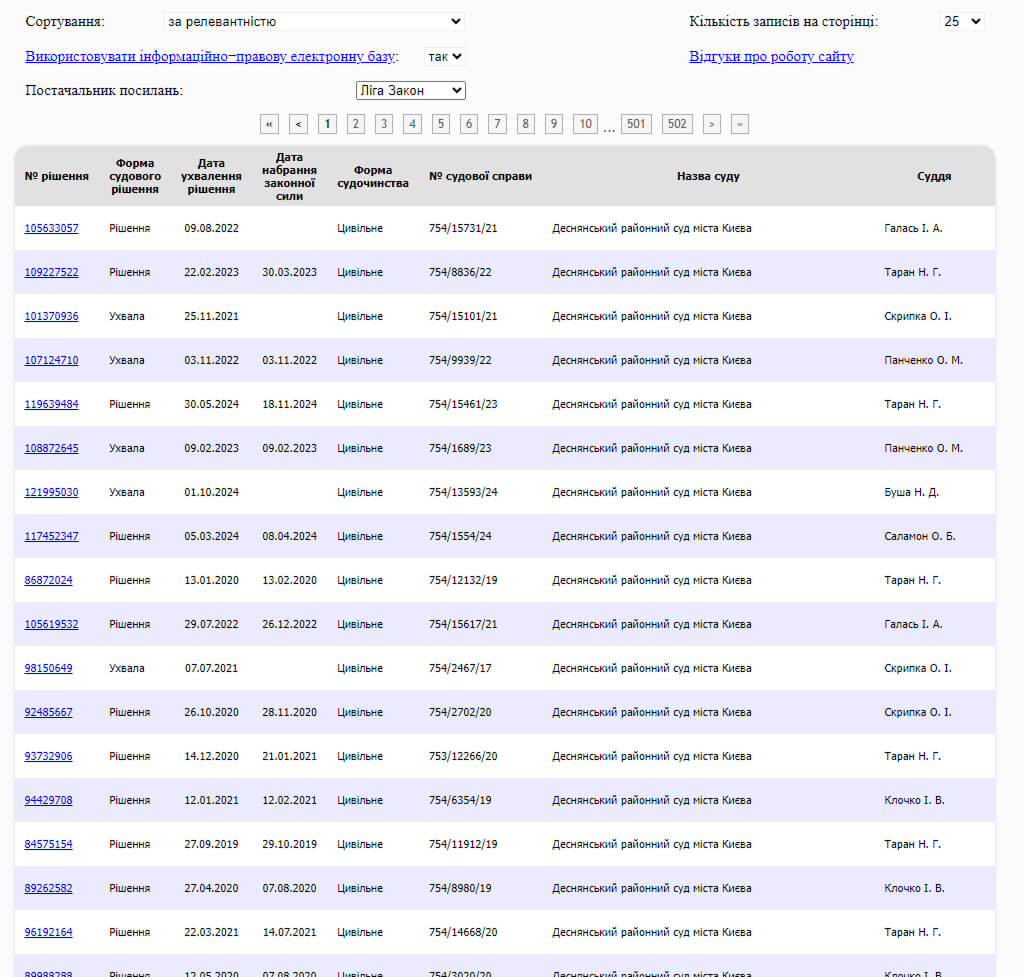View decision number 86872024

[48, 580]
